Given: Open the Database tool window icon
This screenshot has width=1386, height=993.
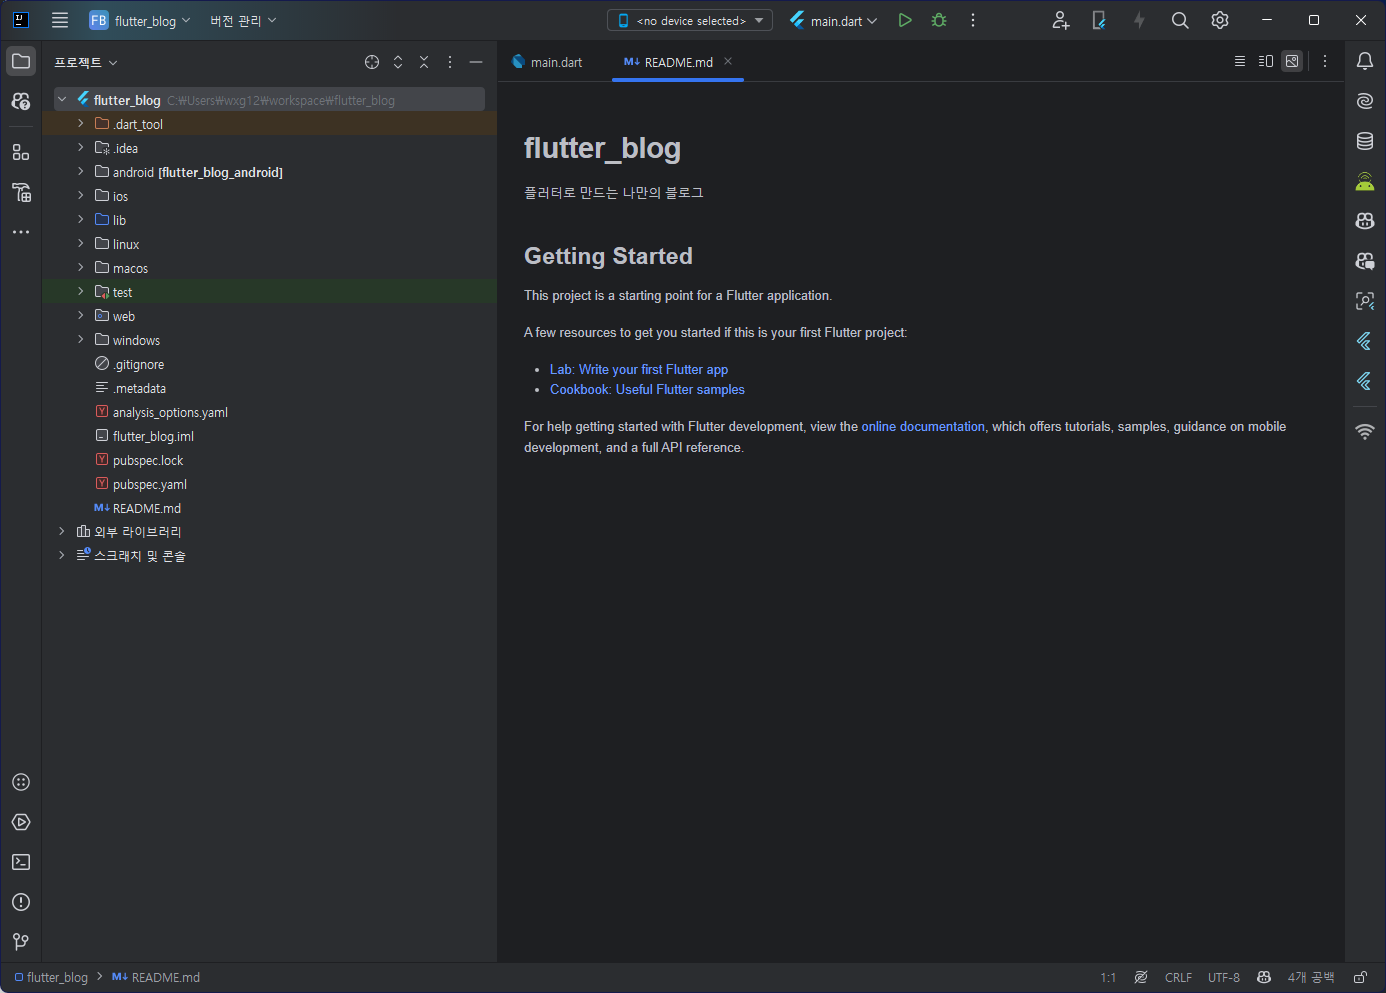Looking at the screenshot, I should (x=1365, y=141).
